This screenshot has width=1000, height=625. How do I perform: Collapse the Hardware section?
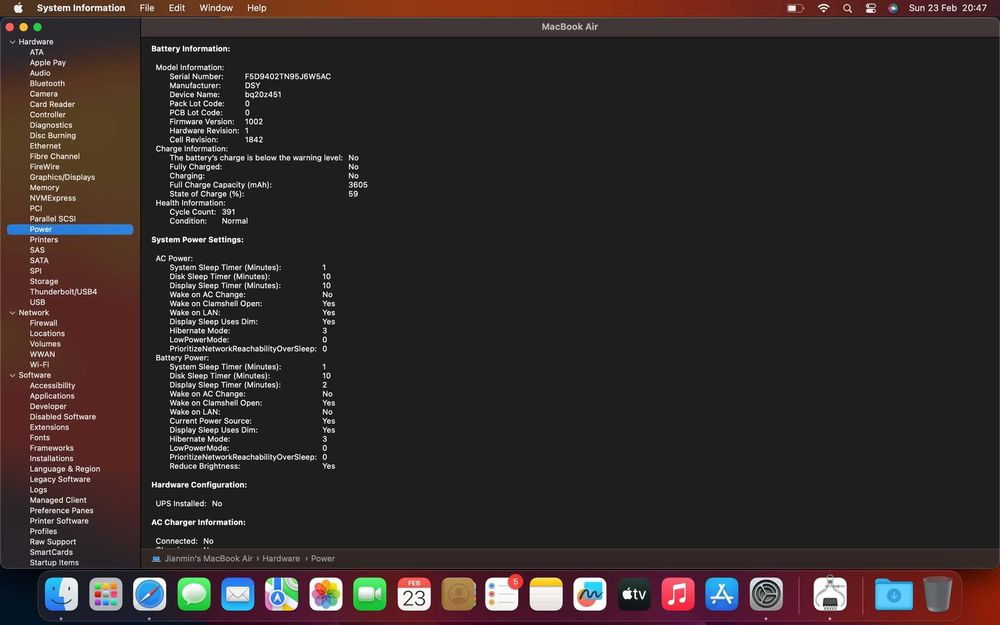(12, 42)
